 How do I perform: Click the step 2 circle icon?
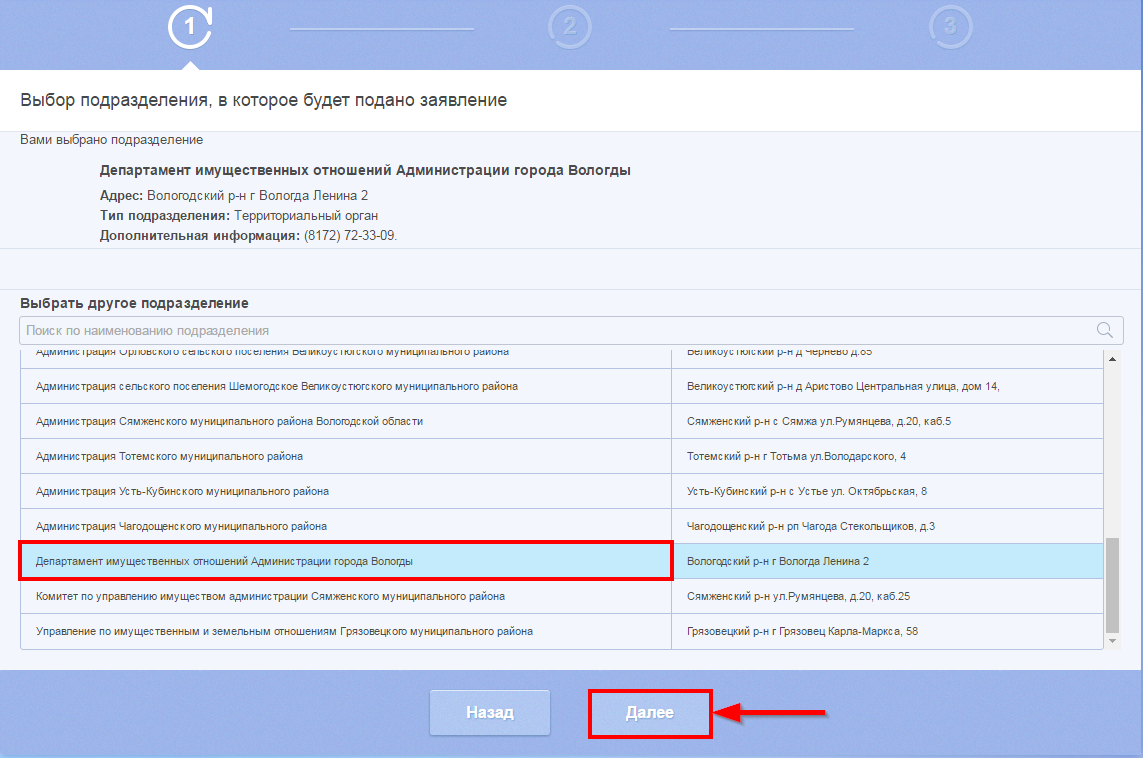(x=570, y=27)
